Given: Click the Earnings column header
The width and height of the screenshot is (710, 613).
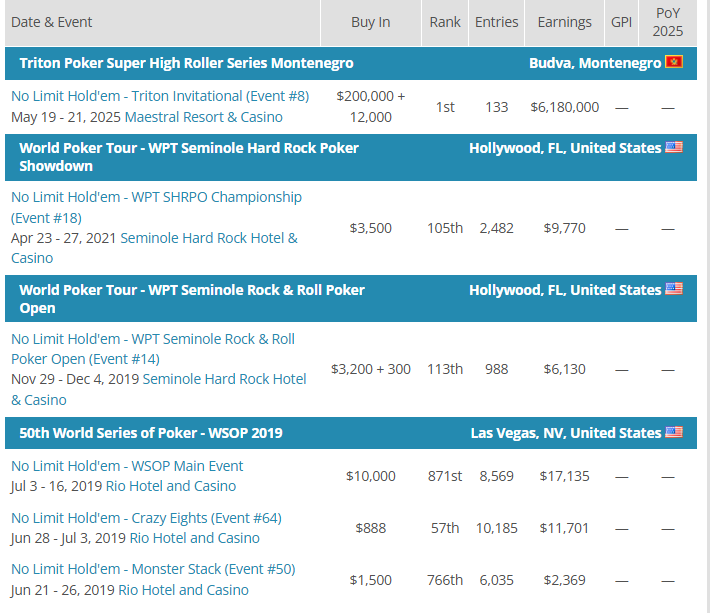Looking at the screenshot, I should (x=564, y=22).
